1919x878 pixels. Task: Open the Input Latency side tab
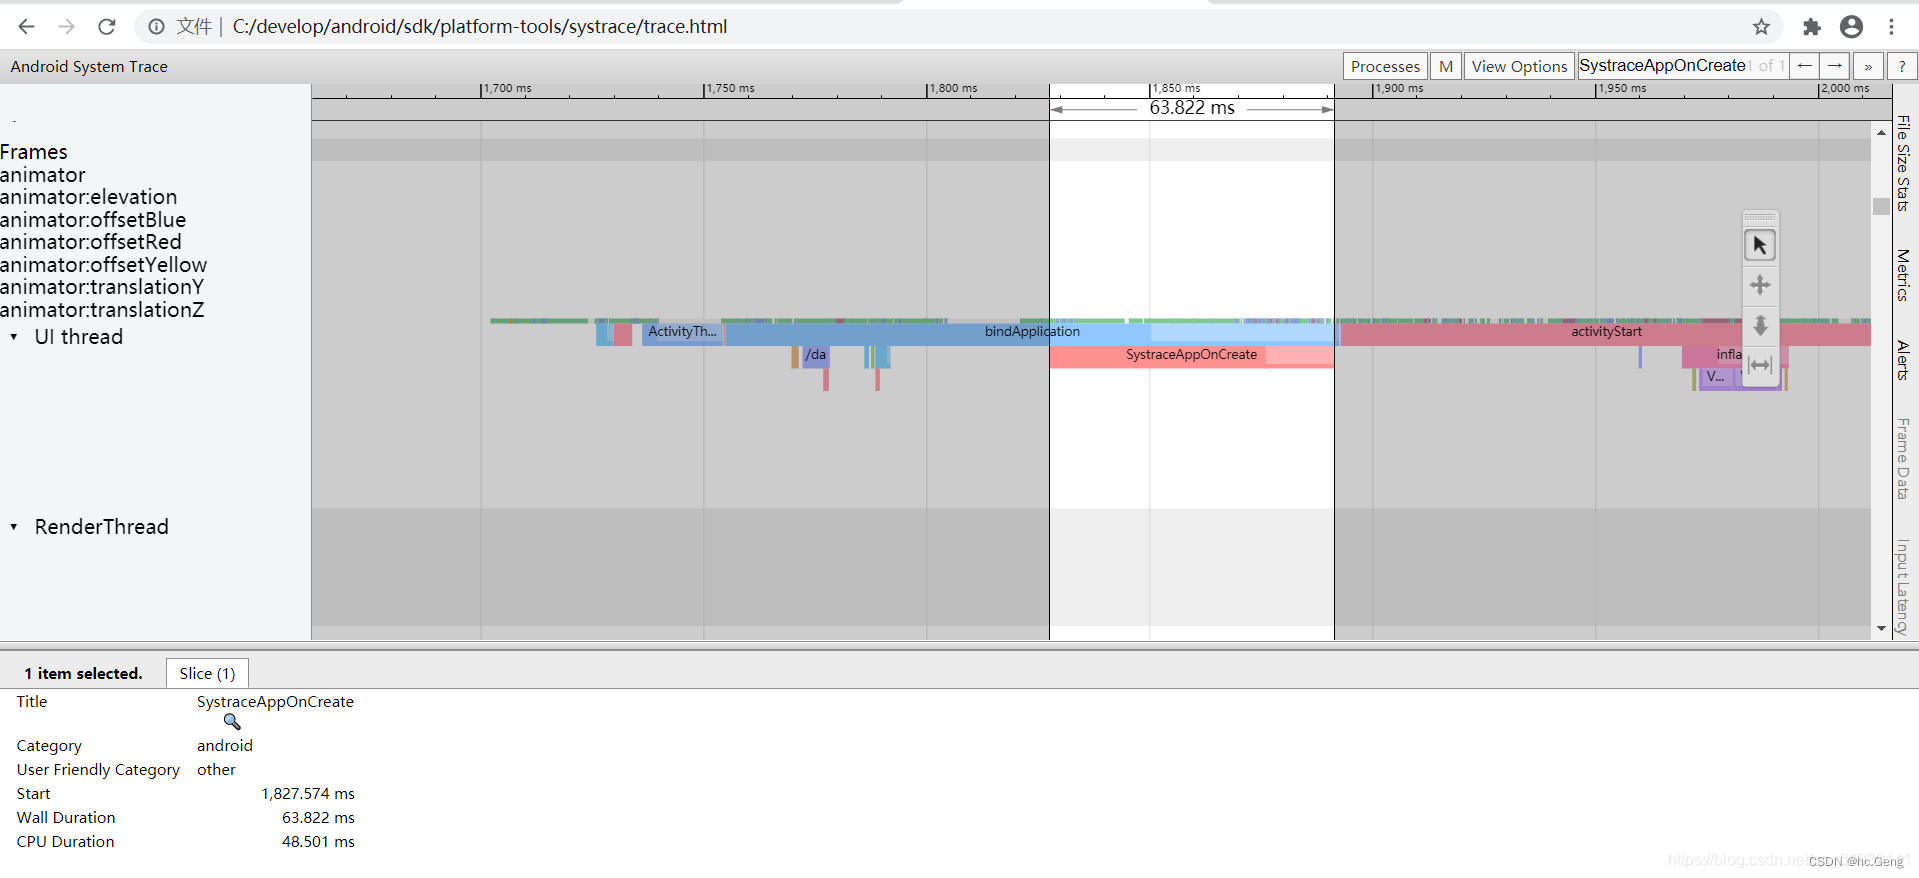(x=1904, y=587)
